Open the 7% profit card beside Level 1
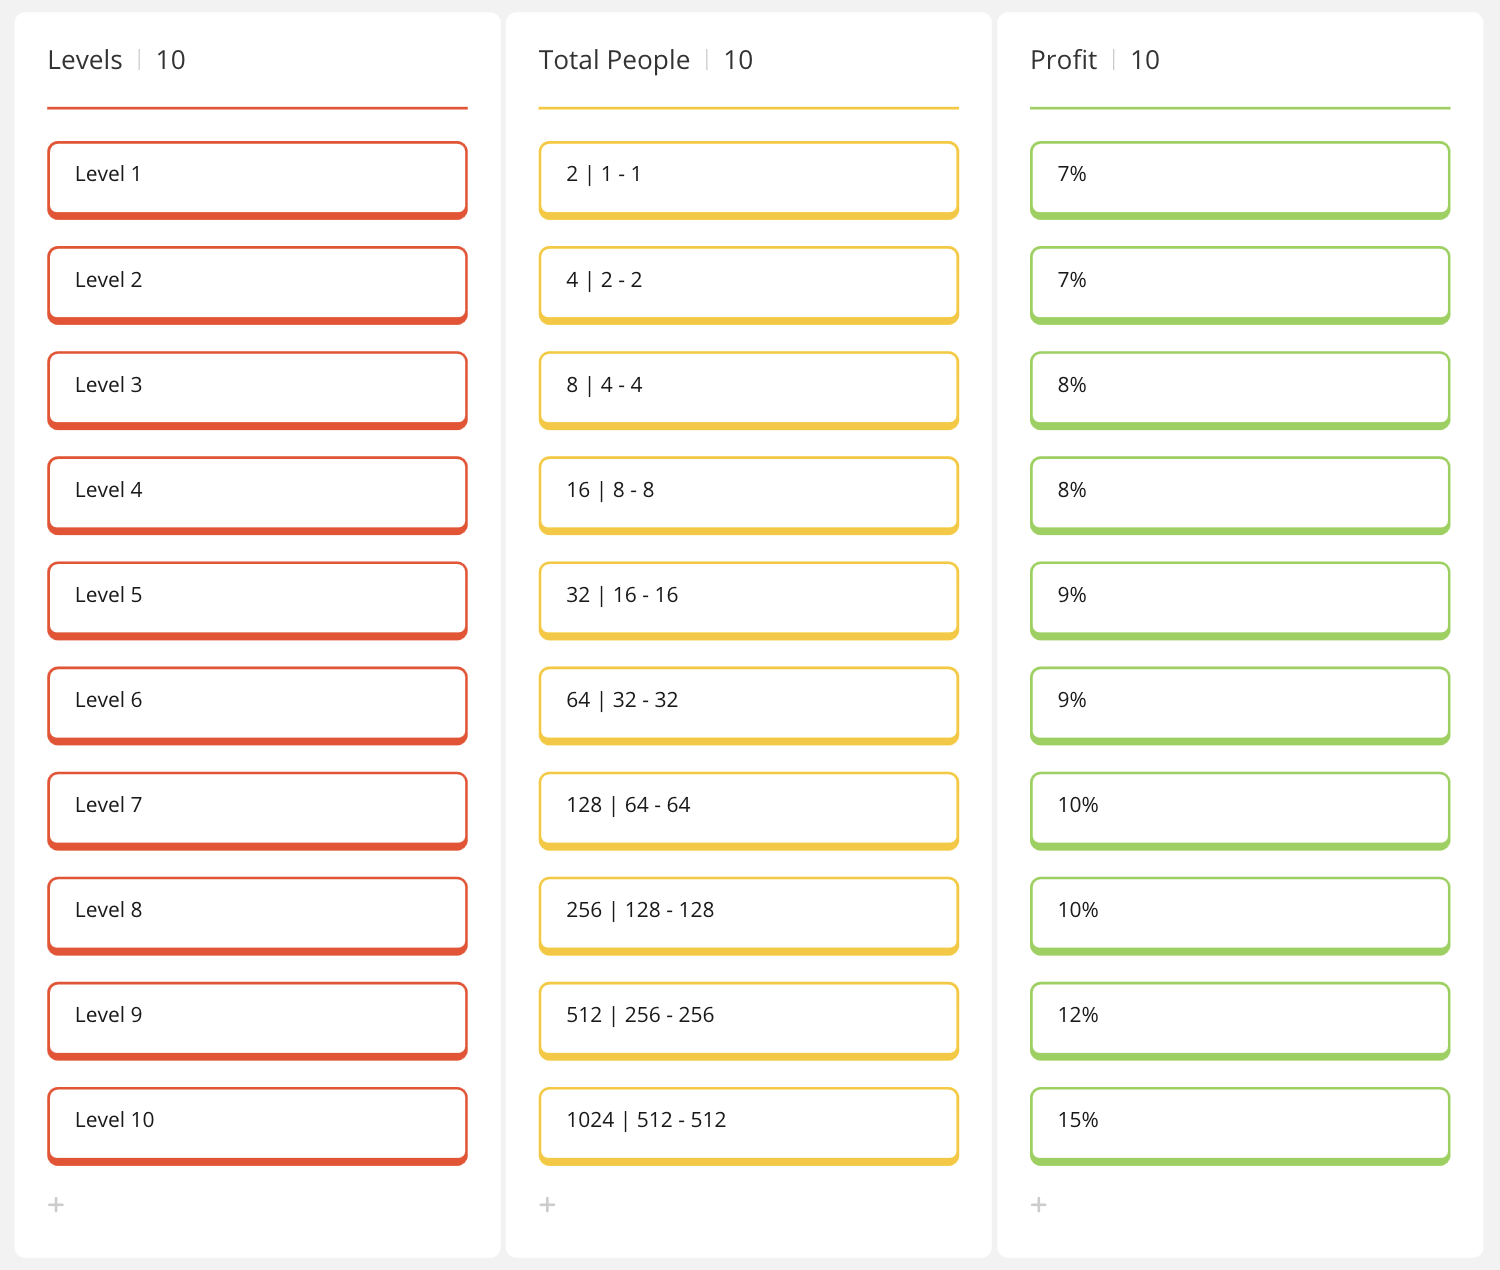Image resolution: width=1500 pixels, height=1270 pixels. point(1240,180)
